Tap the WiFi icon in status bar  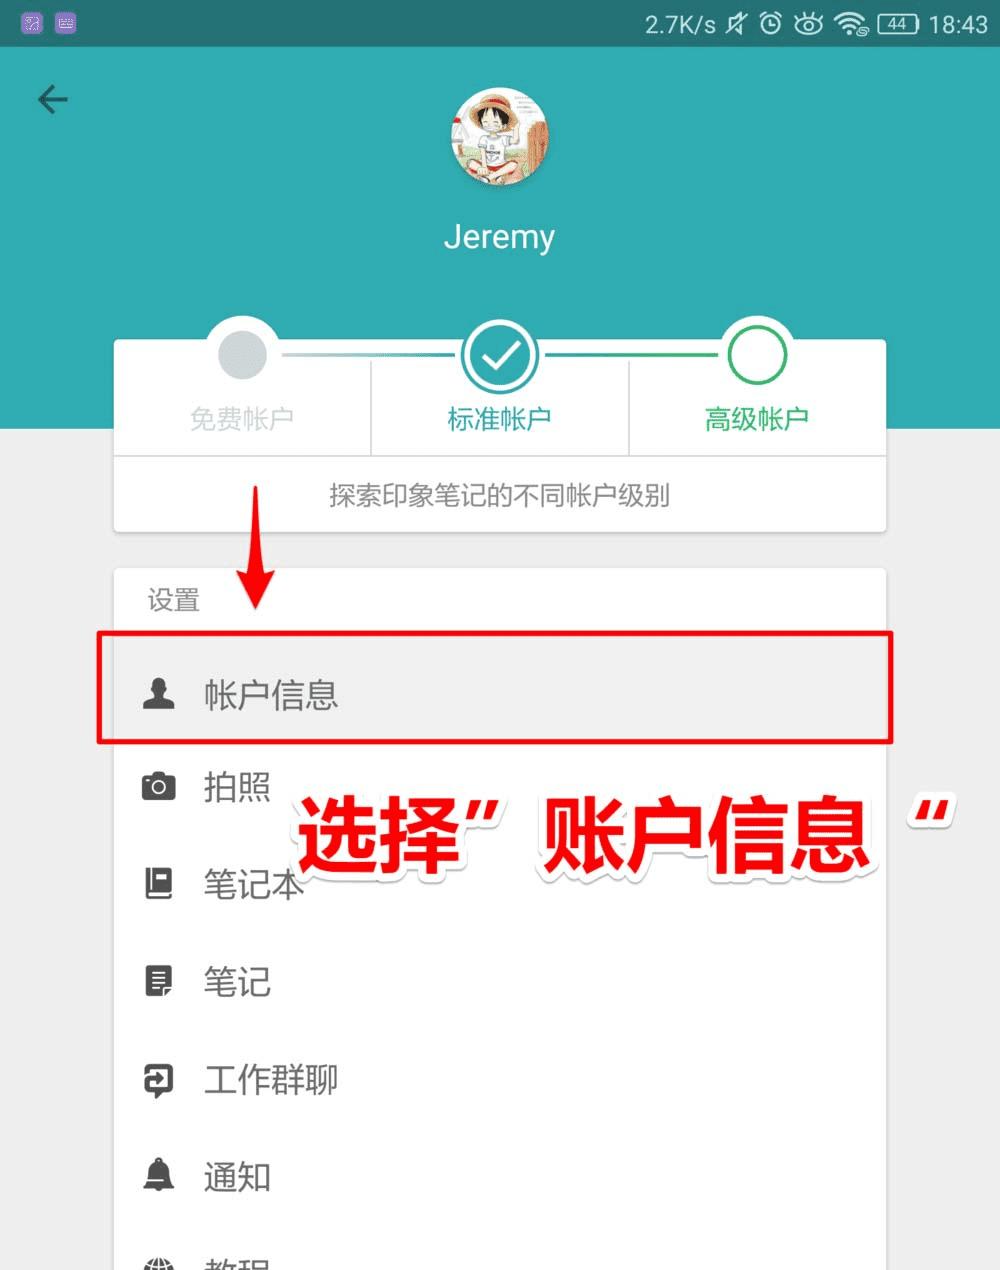[851, 24]
